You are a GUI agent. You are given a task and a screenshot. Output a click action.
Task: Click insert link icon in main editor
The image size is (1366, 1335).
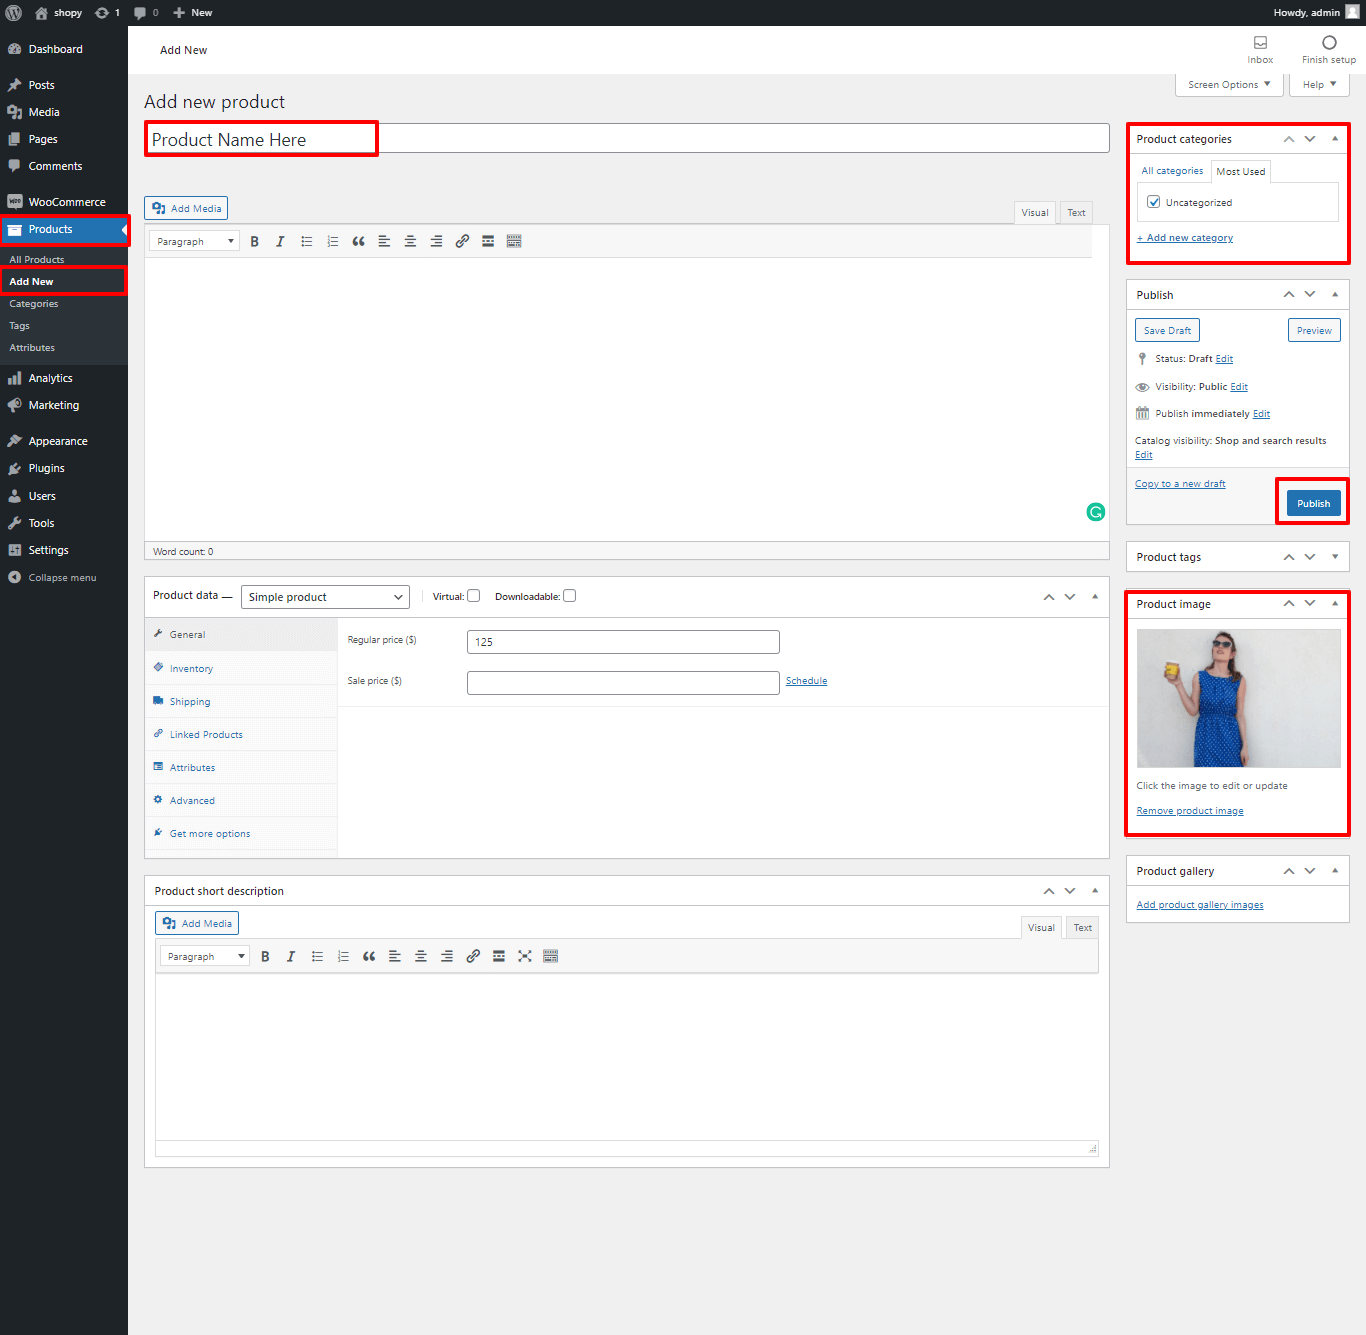[x=462, y=242]
